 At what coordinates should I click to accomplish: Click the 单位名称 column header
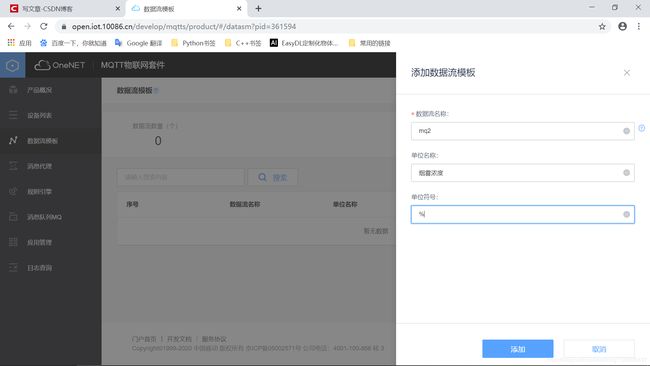coord(345,204)
